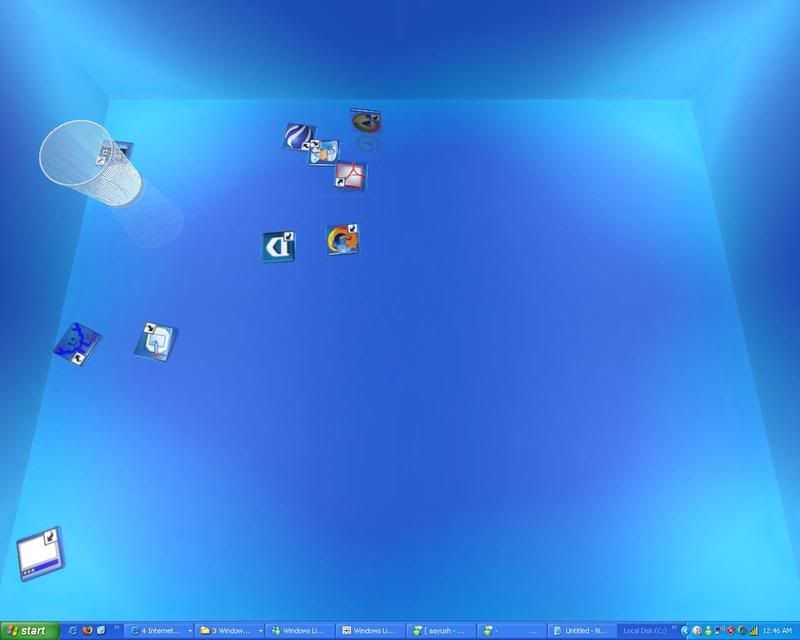Switch to second 'Windows Li...' taskbar button
The height and width of the screenshot is (640, 800).
coord(370,631)
